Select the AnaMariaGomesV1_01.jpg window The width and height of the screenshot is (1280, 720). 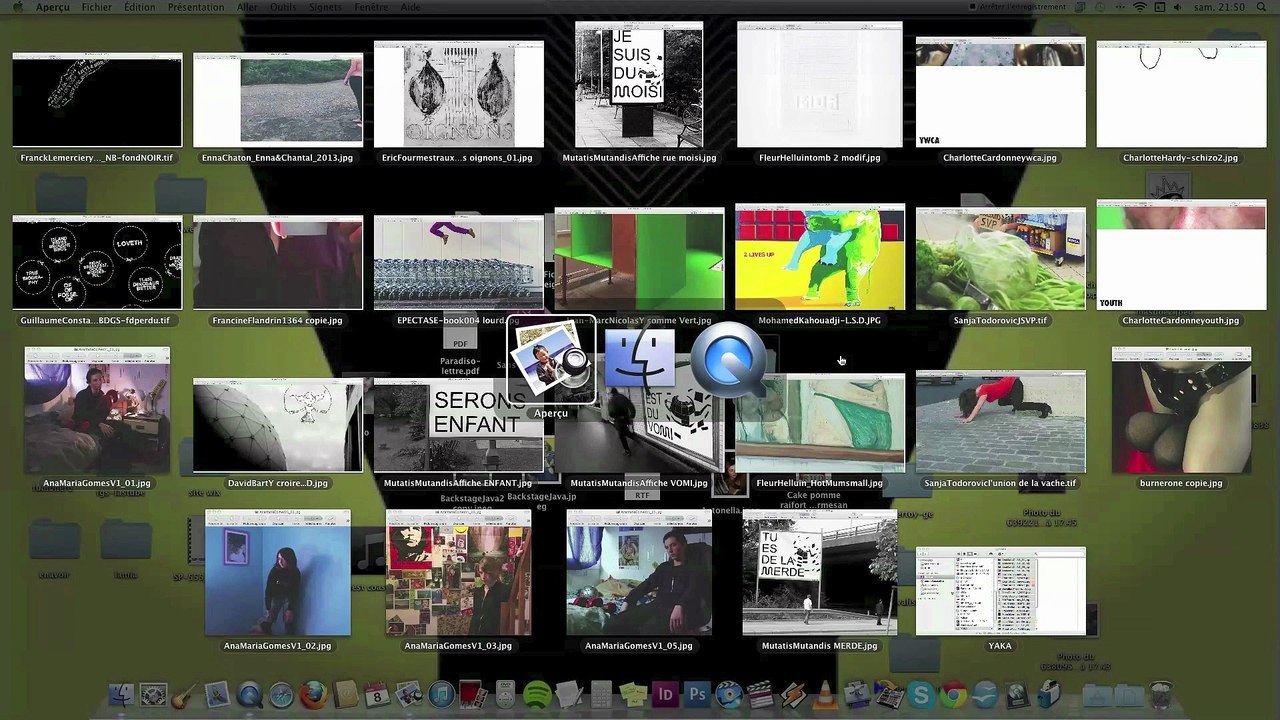pos(97,410)
